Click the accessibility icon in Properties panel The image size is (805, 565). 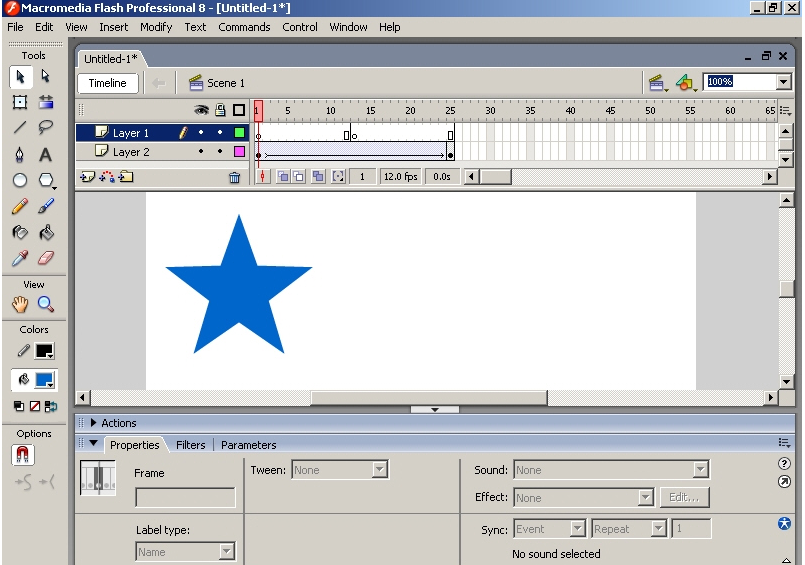[784, 524]
